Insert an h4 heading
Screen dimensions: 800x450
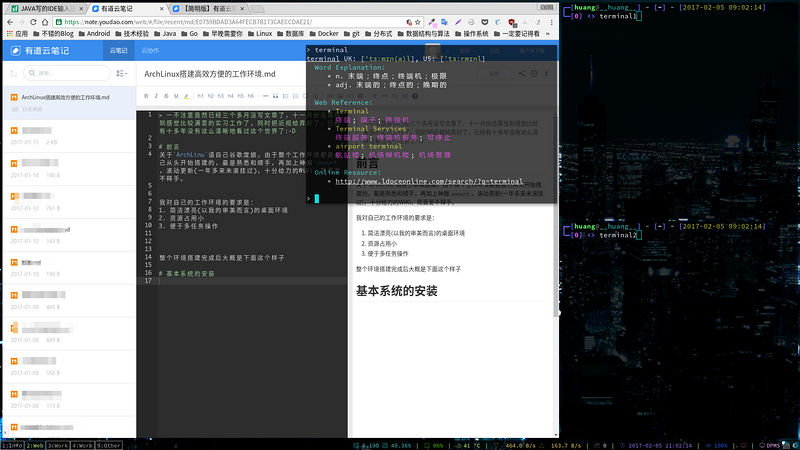click(x=231, y=96)
